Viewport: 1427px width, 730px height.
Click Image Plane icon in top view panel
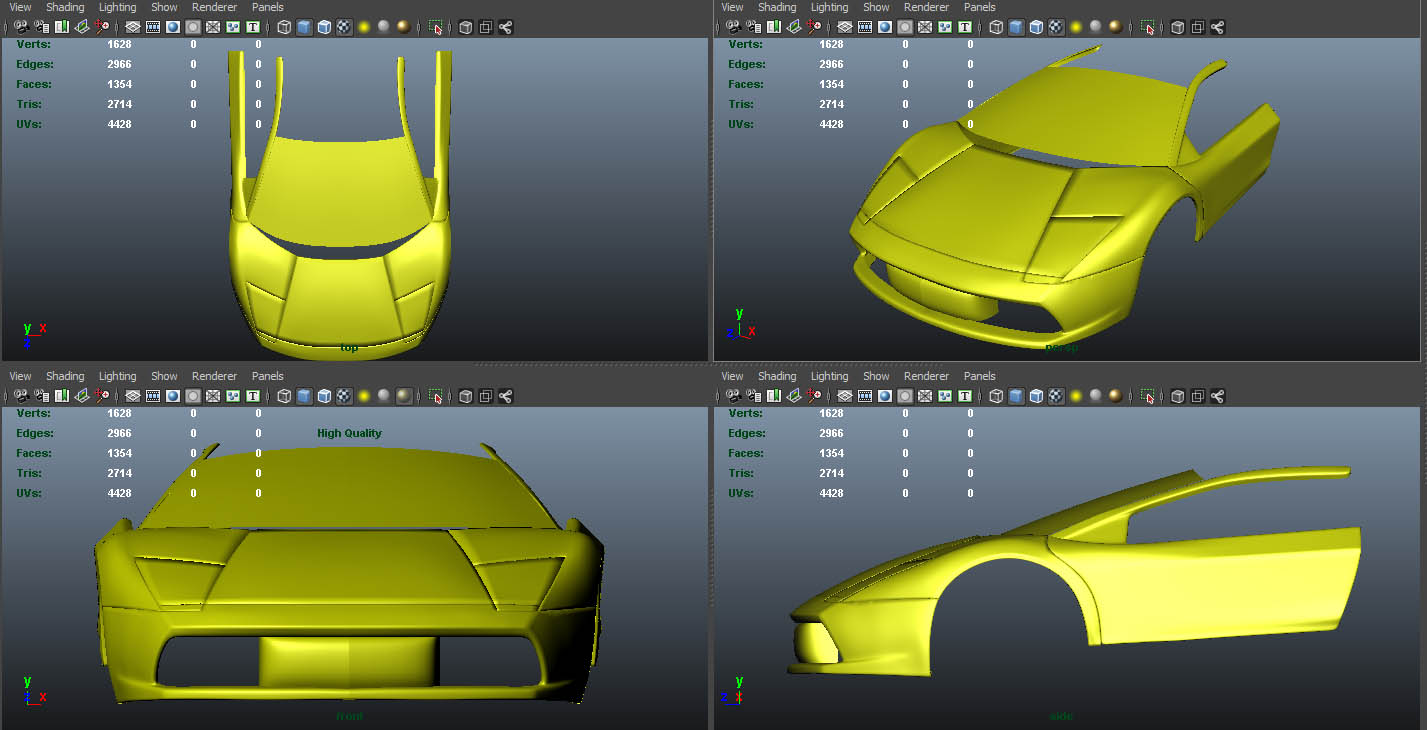[x=81, y=27]
